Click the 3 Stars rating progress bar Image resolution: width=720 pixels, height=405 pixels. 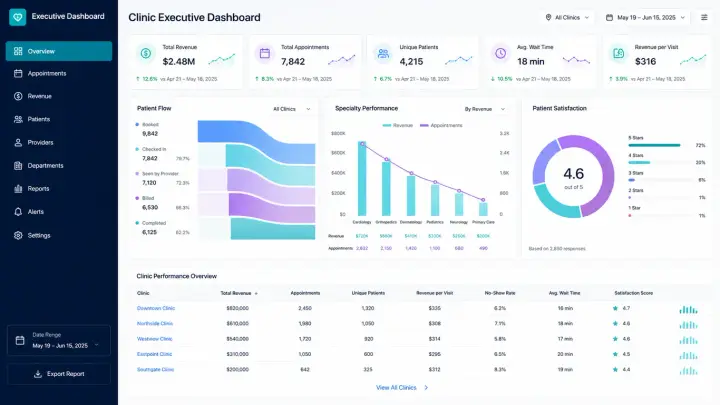(660, 180)
